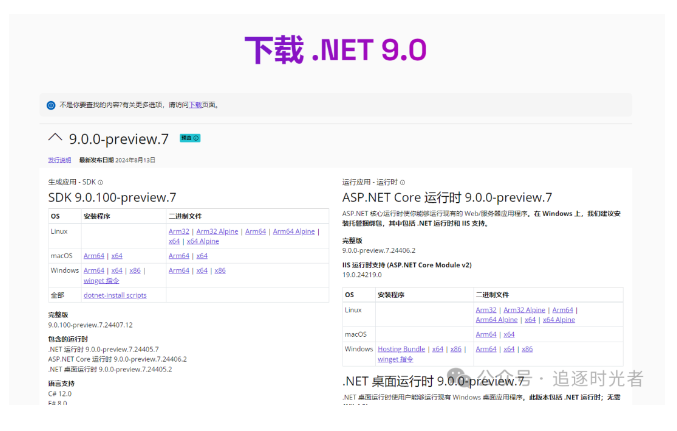677x431 pixels.
Task: Open ASP.NET Core Windows winget 指令 link
Action: click(395, 359)
